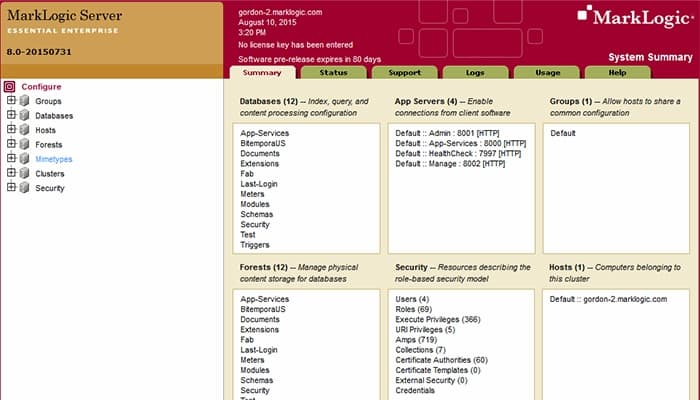Click the Security cube icon in tree
Screen dimensions: 700x400
tap(25, 188)
